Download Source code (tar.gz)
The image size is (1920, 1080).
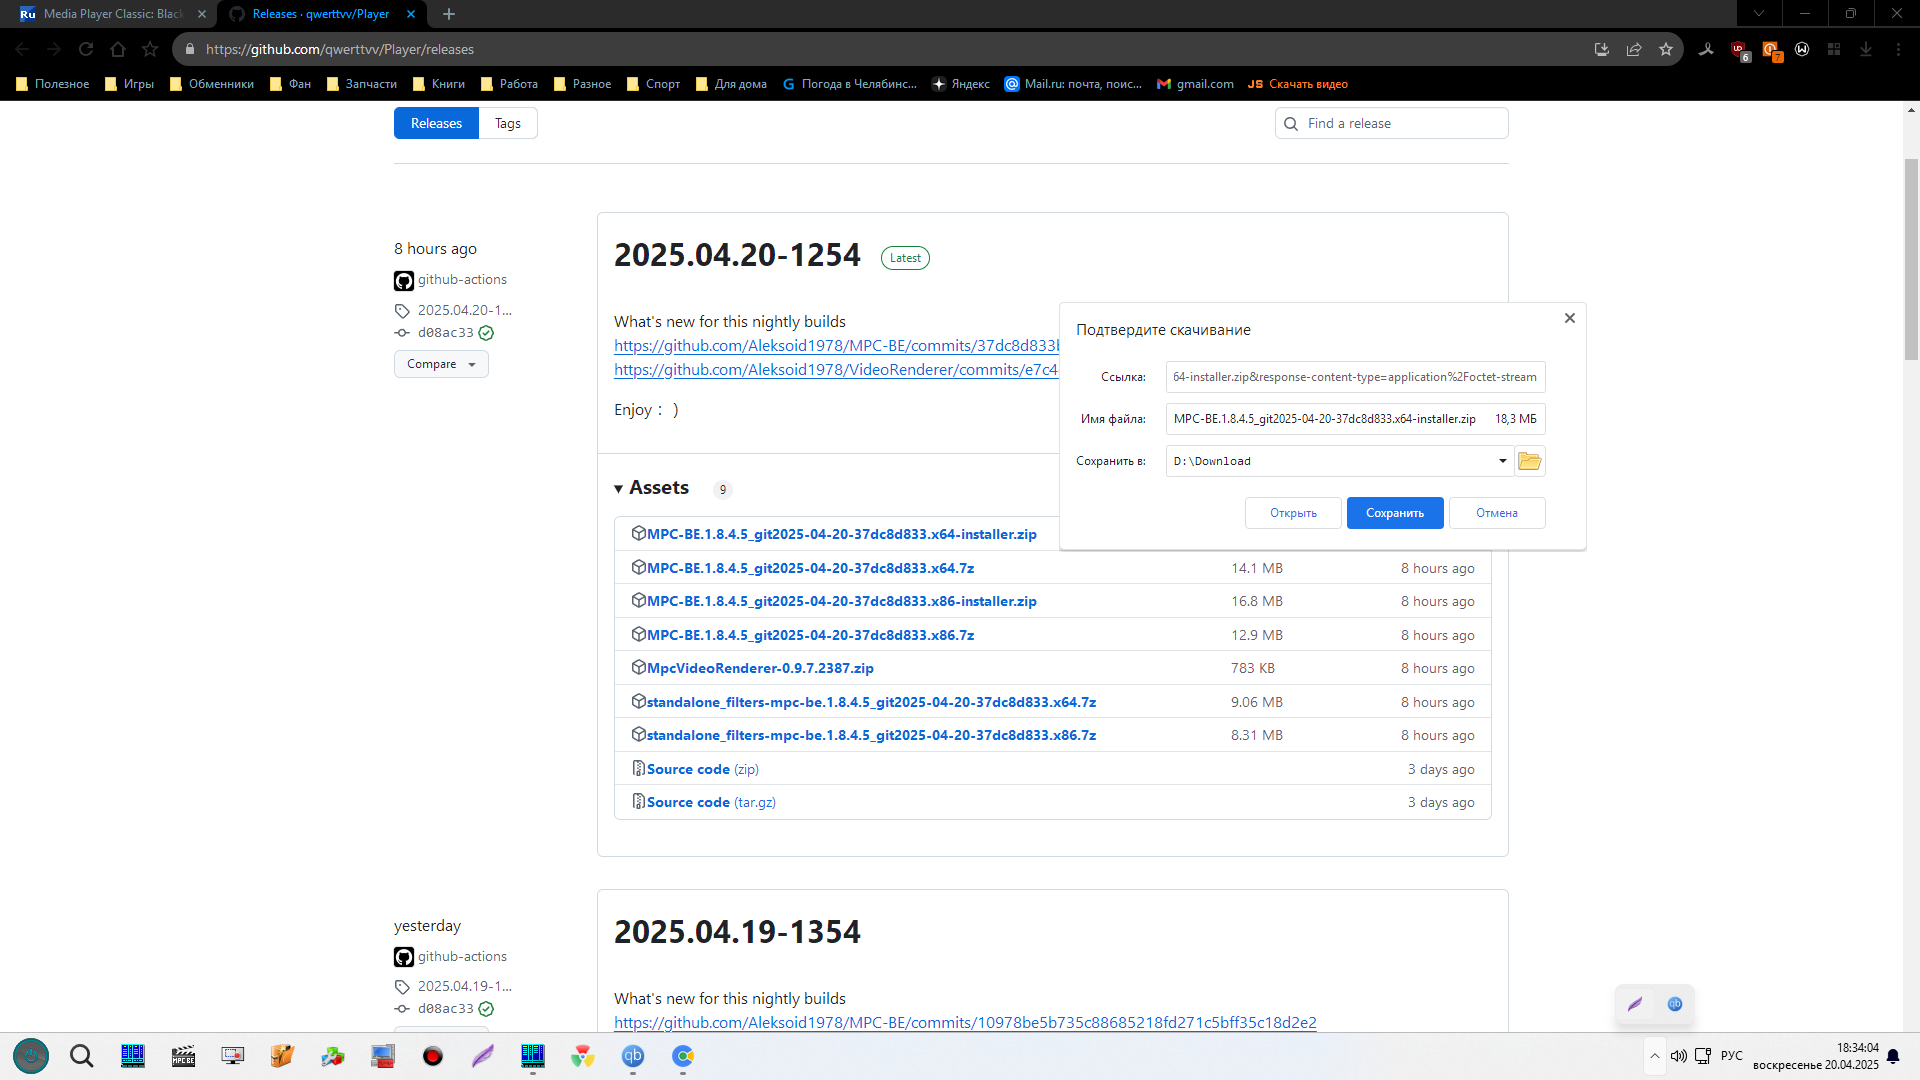(711, 802)
